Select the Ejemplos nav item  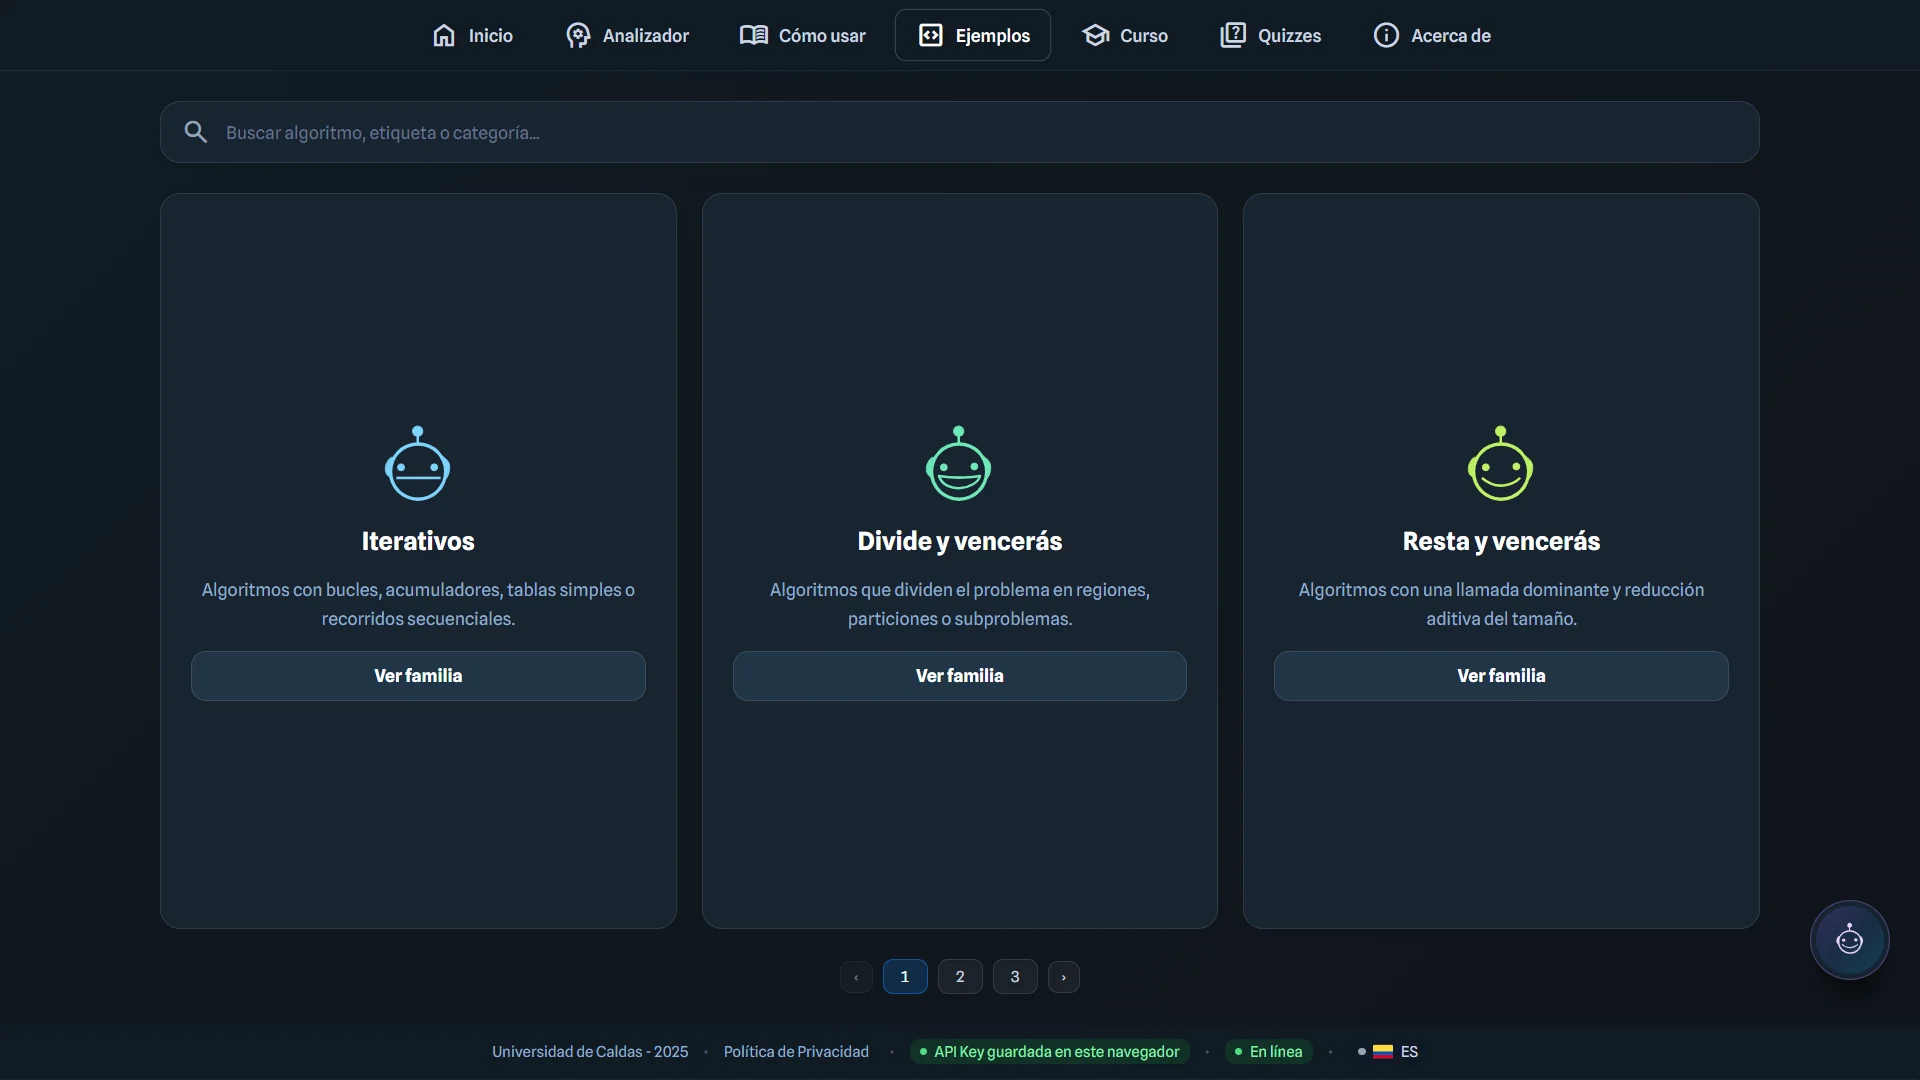tap(973, 35)
